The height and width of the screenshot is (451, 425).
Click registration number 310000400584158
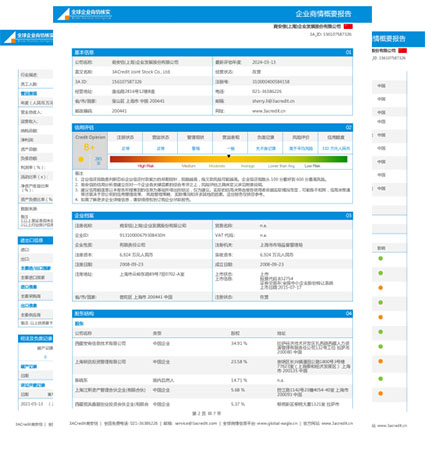click(271, 82)
